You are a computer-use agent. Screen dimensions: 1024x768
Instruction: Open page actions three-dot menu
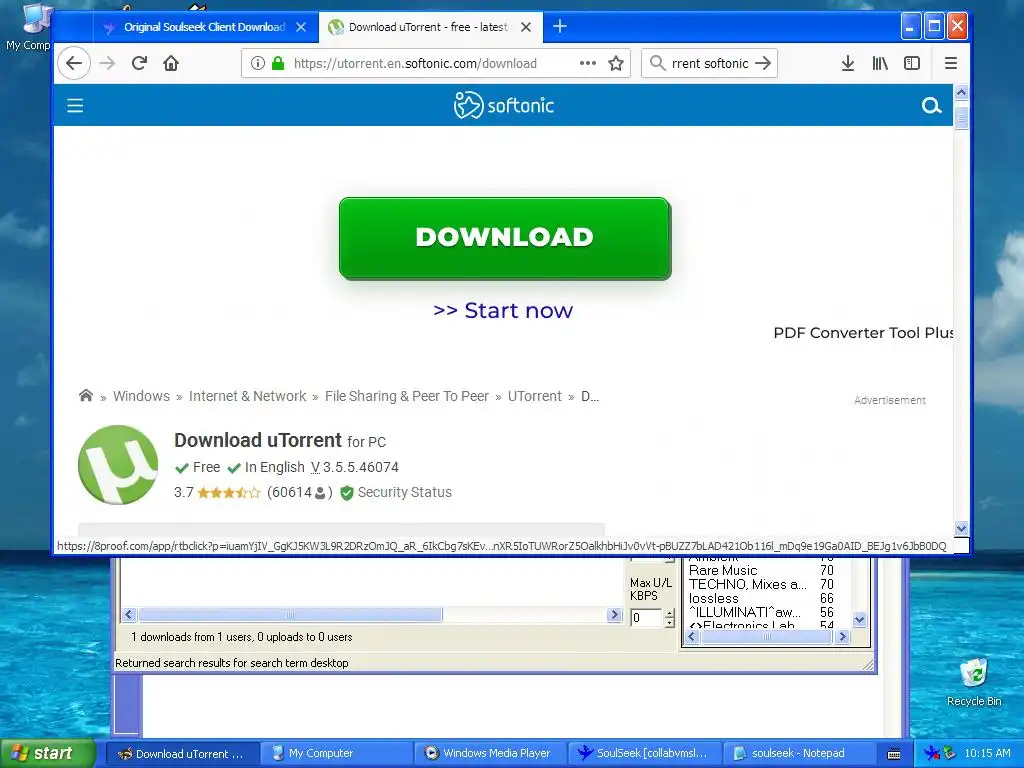click(x=588, y=63)
